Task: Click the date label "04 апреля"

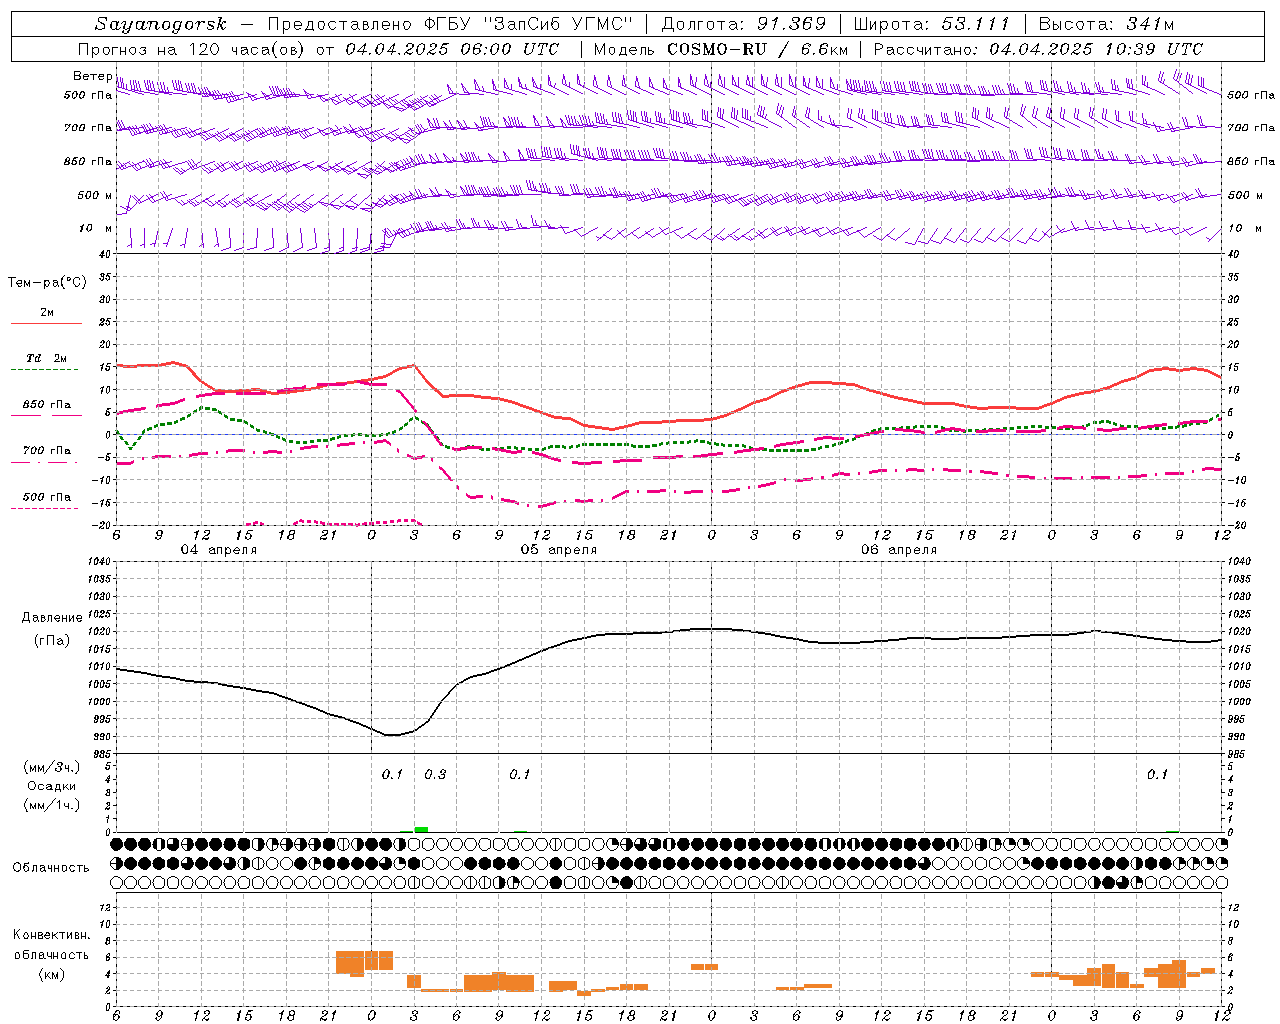Action: [x=218, y=550]
